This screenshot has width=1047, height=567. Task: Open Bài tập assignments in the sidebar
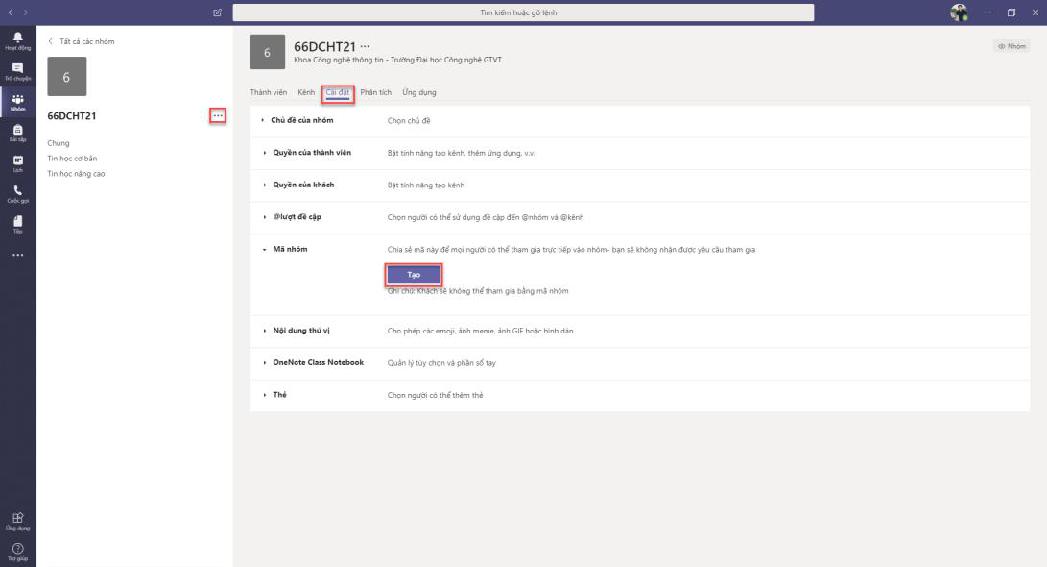17,132
